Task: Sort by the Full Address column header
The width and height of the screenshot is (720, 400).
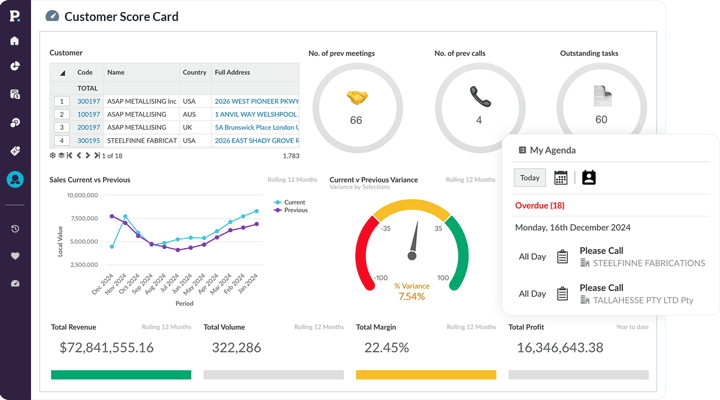Action: tap(232, 73)
